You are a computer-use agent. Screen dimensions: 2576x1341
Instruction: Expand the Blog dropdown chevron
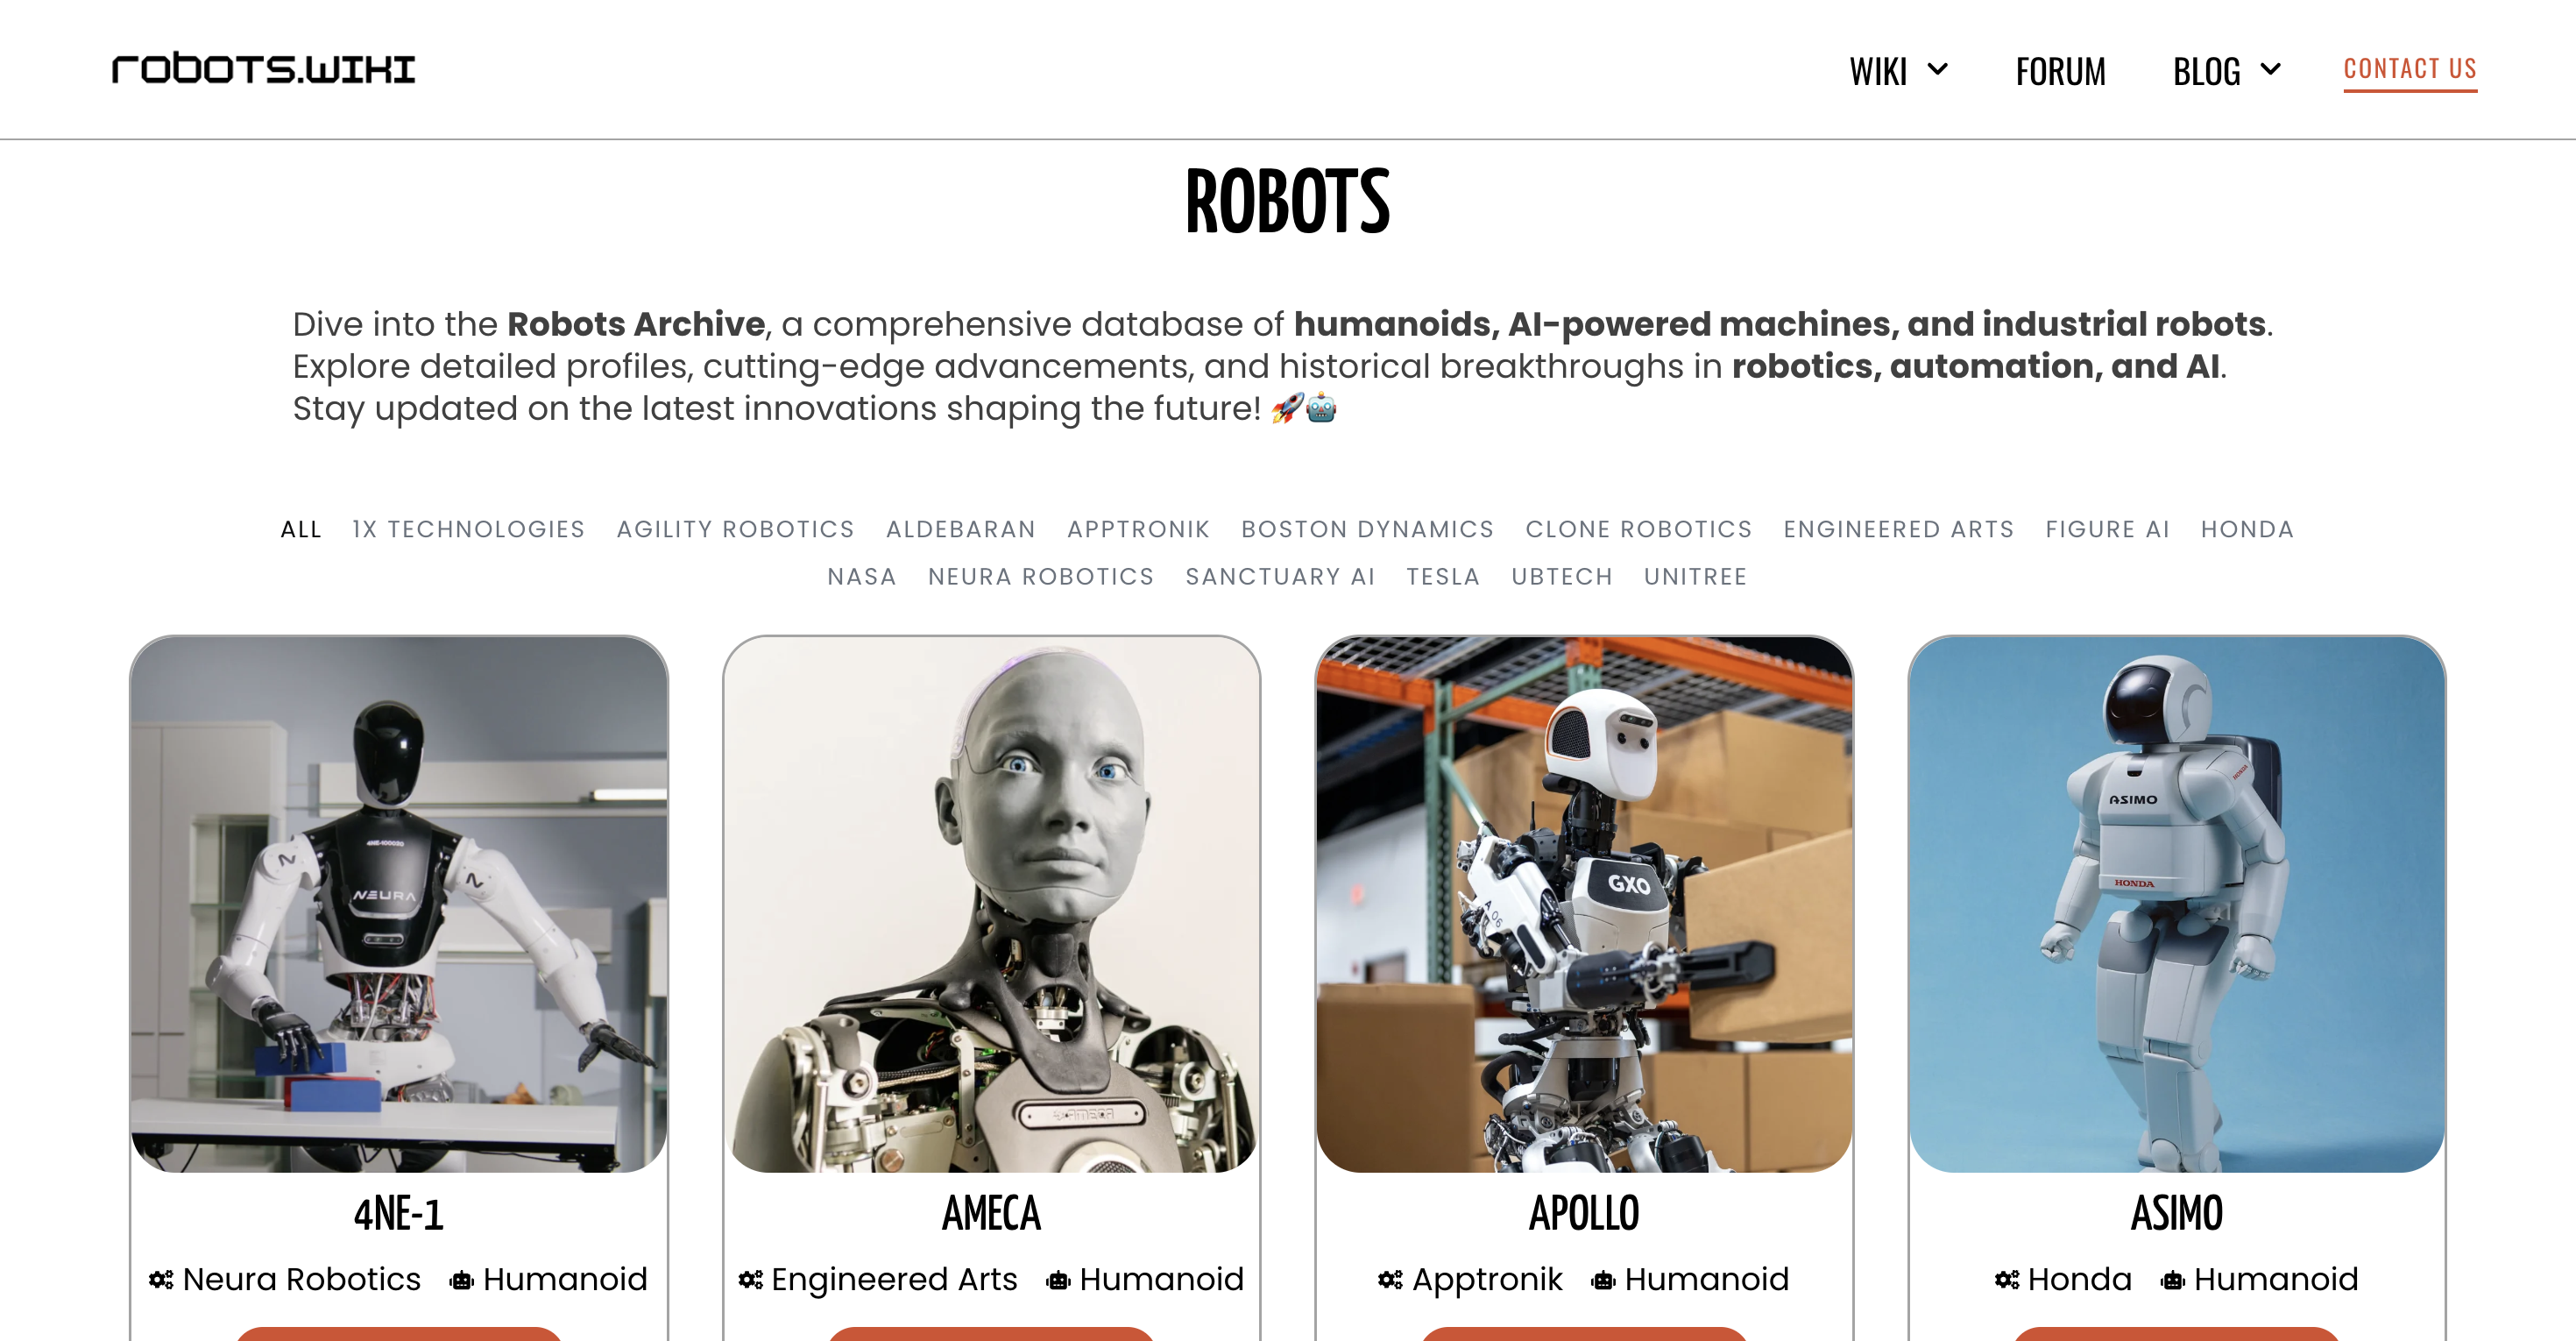pos(2271,69)
